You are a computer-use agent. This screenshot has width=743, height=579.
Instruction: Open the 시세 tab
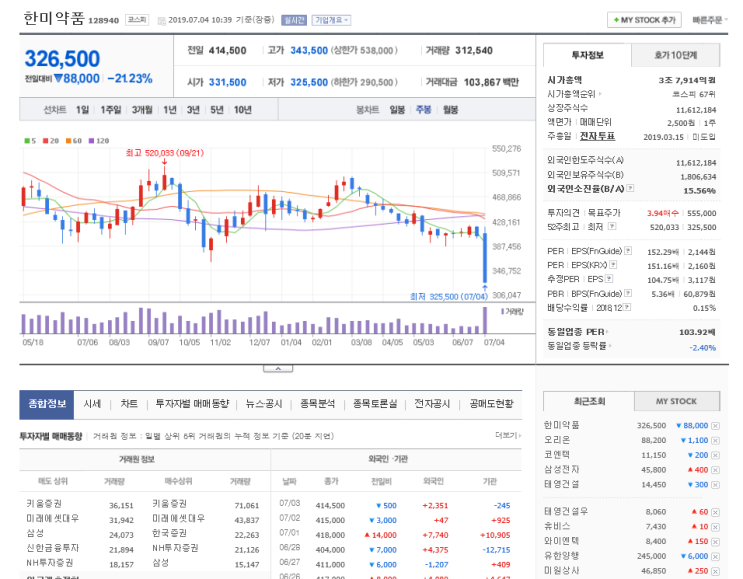tap(92, 404)
